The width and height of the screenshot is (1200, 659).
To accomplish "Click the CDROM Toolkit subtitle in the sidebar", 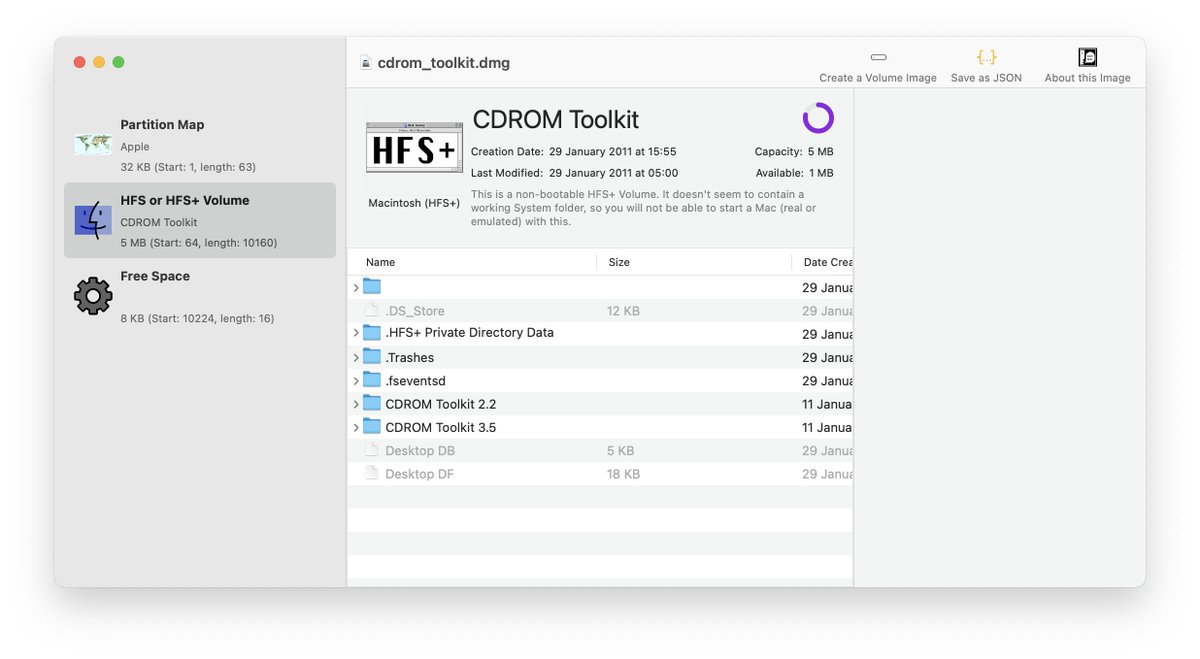I will click(159, 222).
